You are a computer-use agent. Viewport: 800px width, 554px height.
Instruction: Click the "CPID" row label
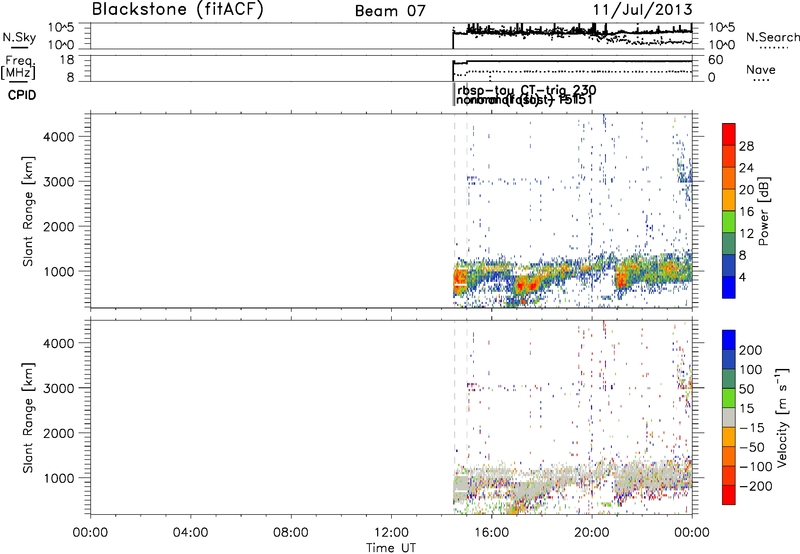pos(22,95)
